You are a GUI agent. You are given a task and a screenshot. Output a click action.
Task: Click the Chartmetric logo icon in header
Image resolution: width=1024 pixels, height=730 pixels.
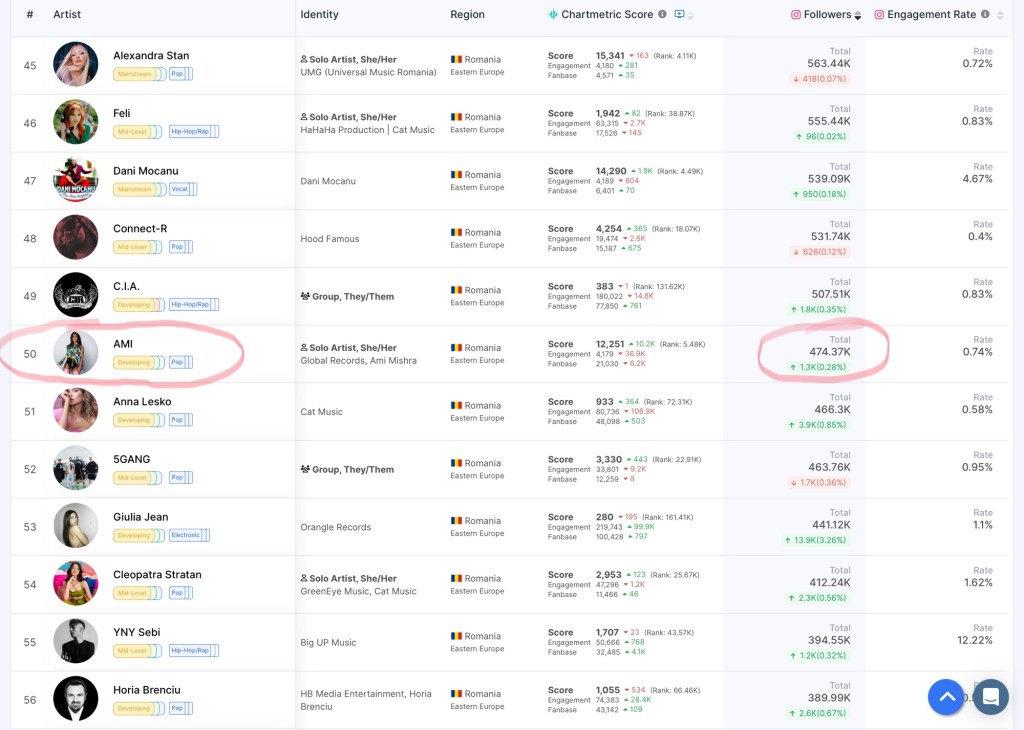553,15
